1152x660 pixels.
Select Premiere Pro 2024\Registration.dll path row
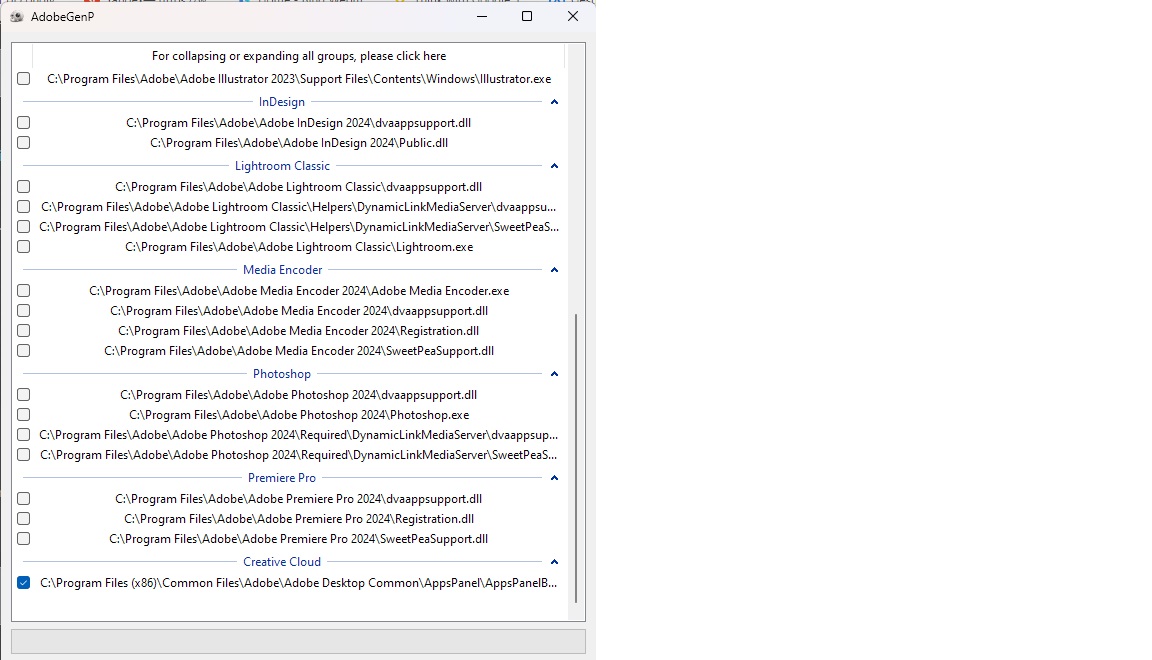(x=299, y=518)
